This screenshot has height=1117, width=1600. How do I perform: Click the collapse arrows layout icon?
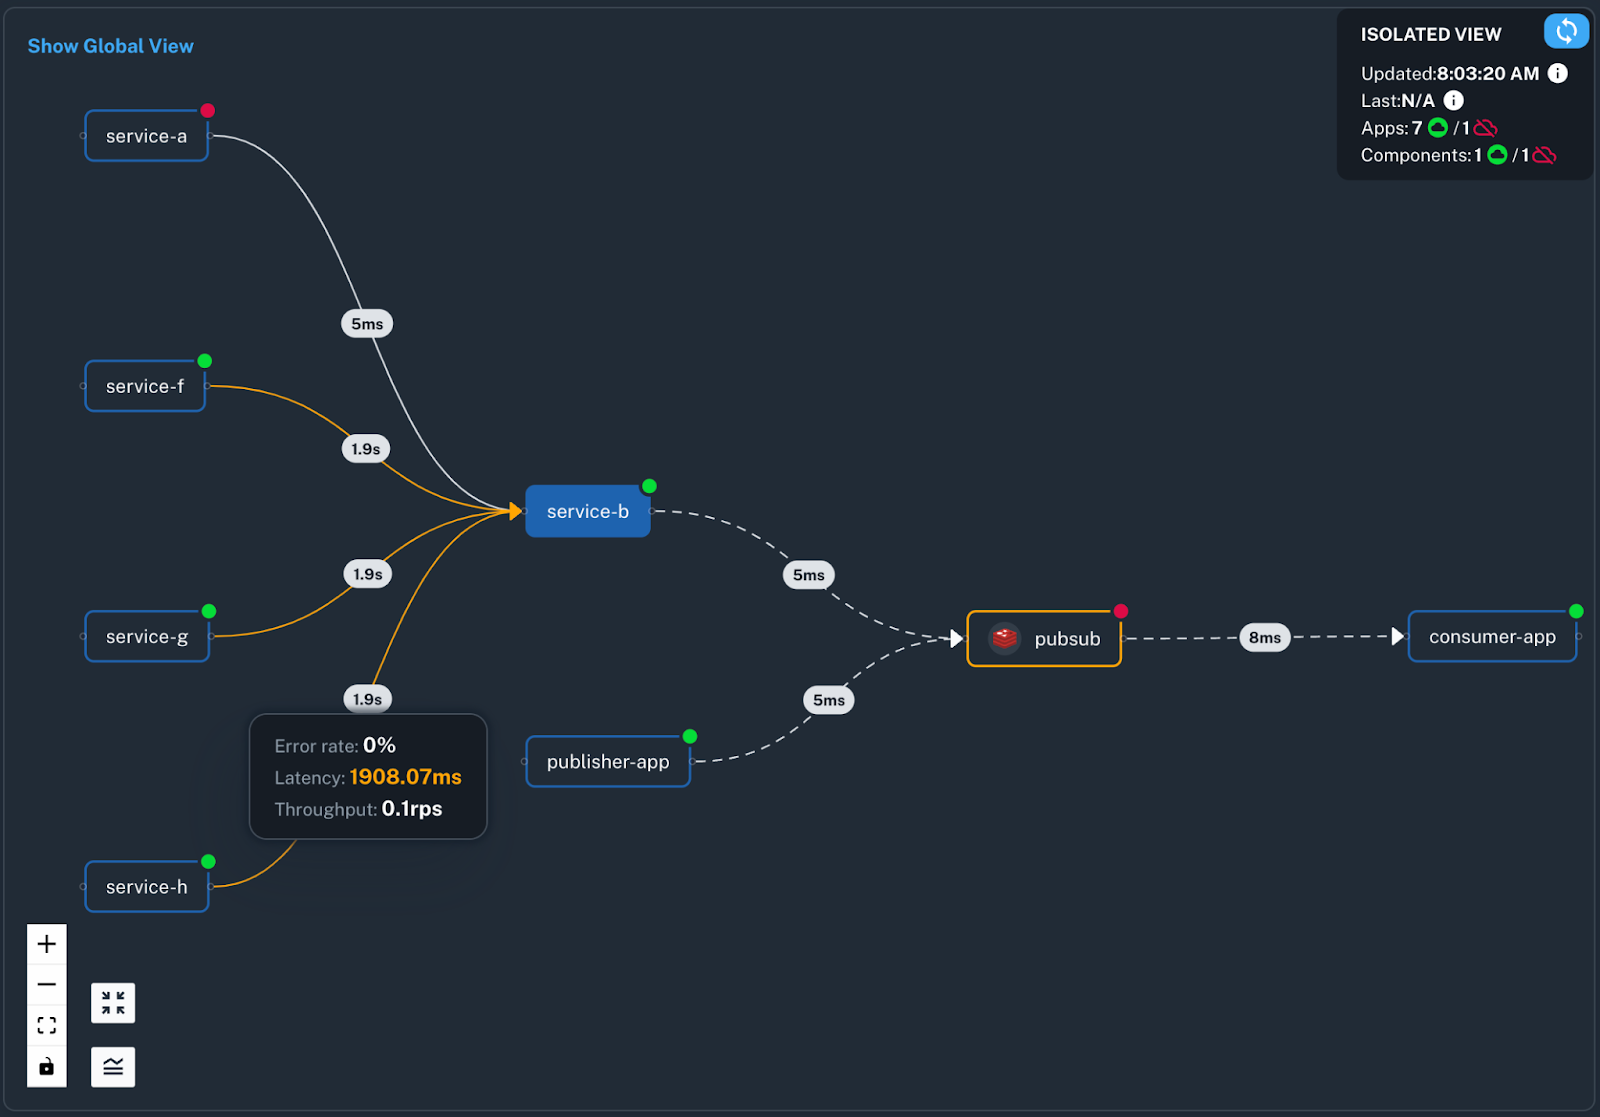tap(113, 1003)
